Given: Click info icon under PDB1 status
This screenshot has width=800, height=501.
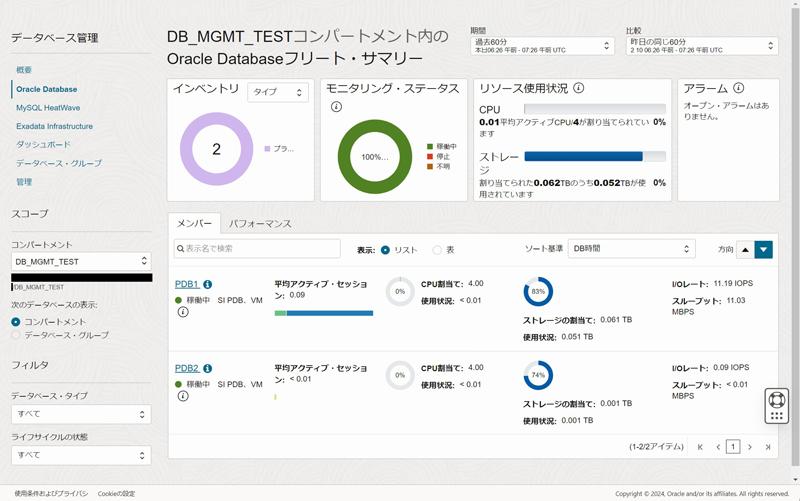Looking at the screenshot, I should [183, 312].
